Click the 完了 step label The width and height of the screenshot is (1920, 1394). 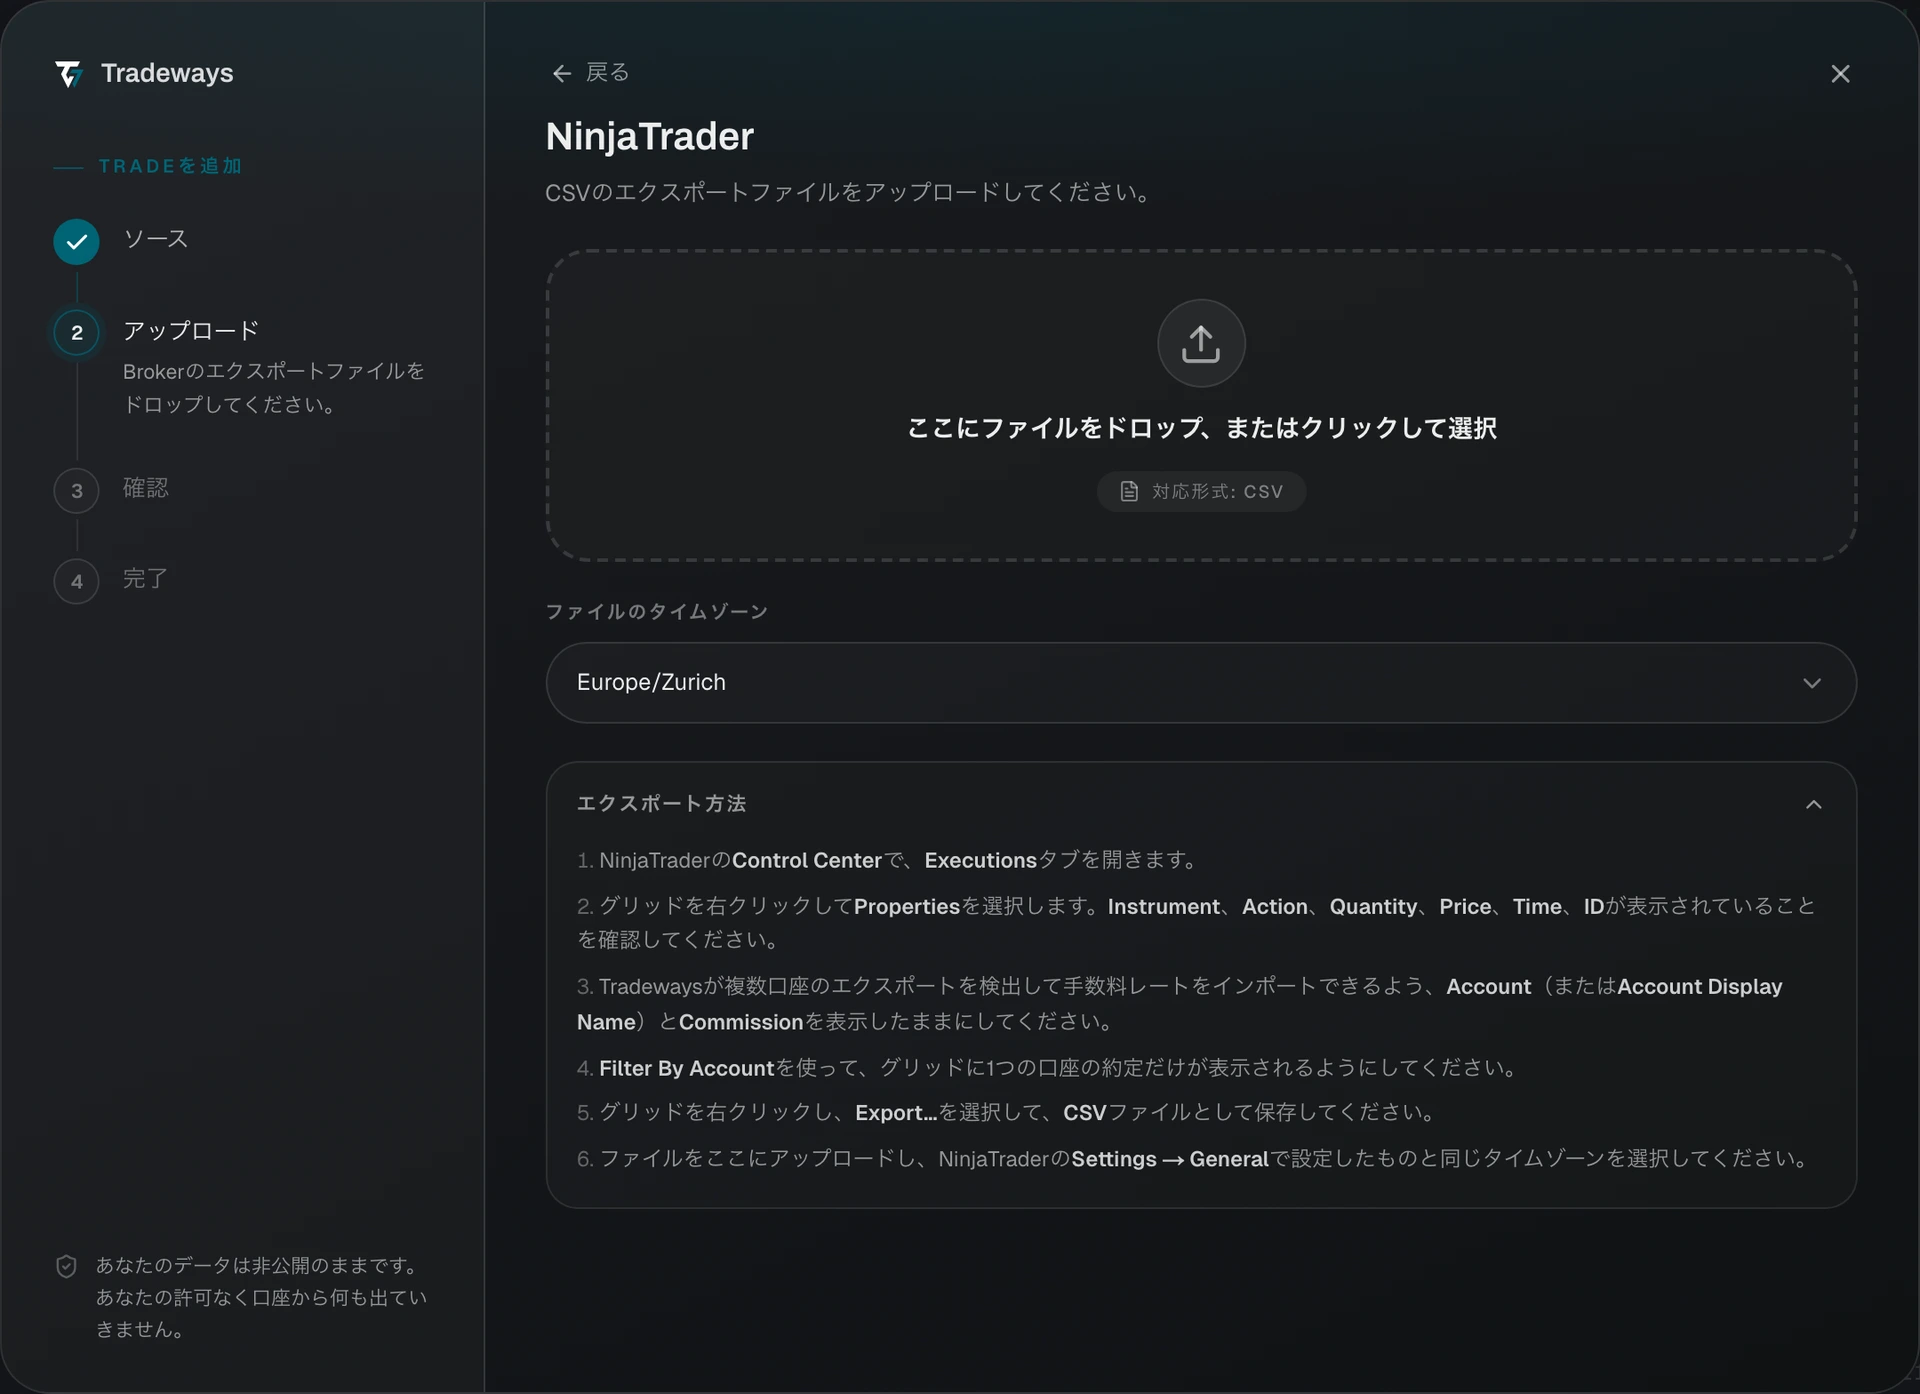(x=146, y=579)
